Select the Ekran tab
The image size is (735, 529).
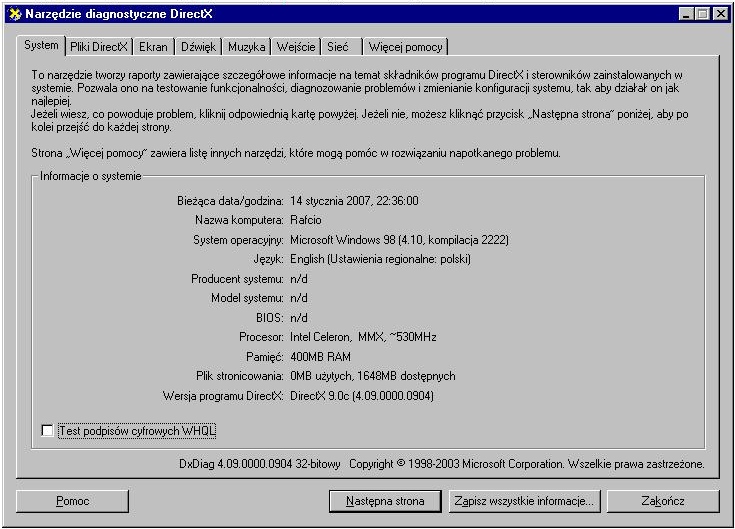point(153,47)
